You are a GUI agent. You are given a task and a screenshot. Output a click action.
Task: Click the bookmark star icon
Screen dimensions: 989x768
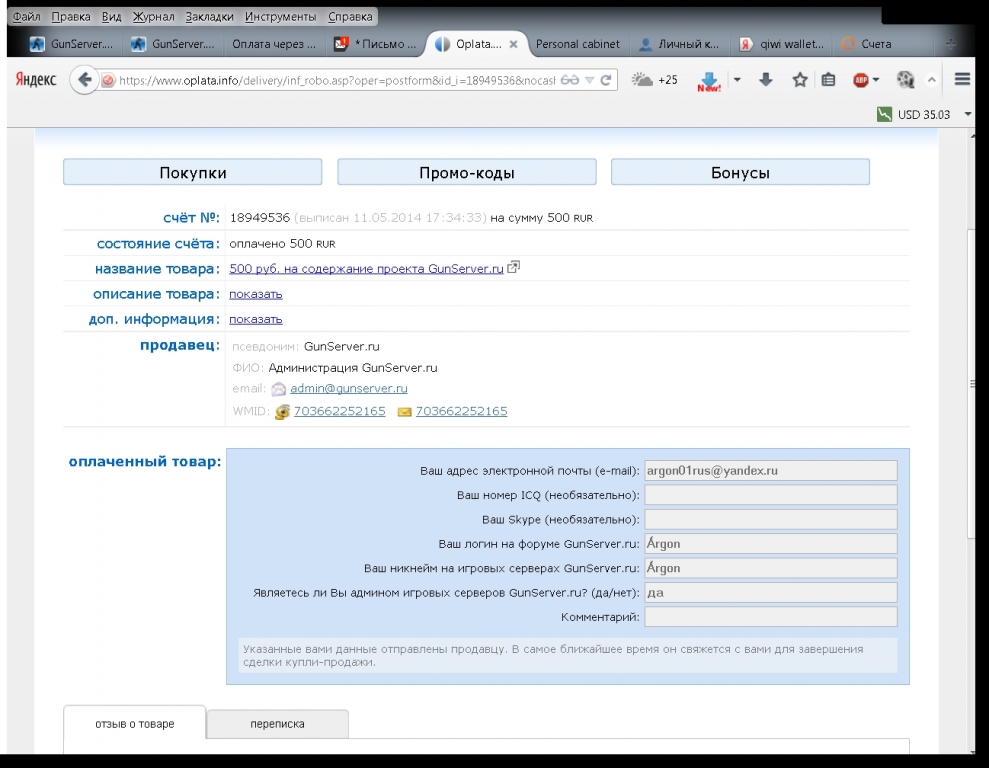coord(799,80)
